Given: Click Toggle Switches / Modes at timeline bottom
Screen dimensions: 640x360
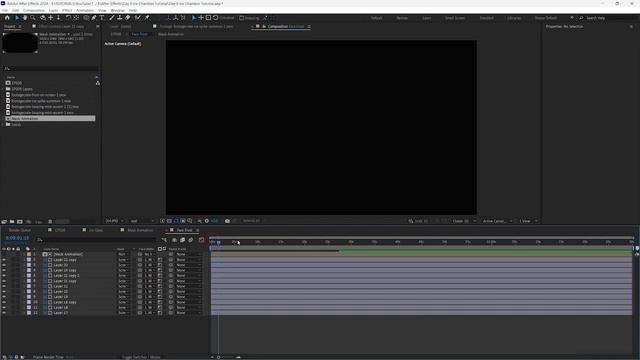Looking at the screenshot, I should 141,357.
